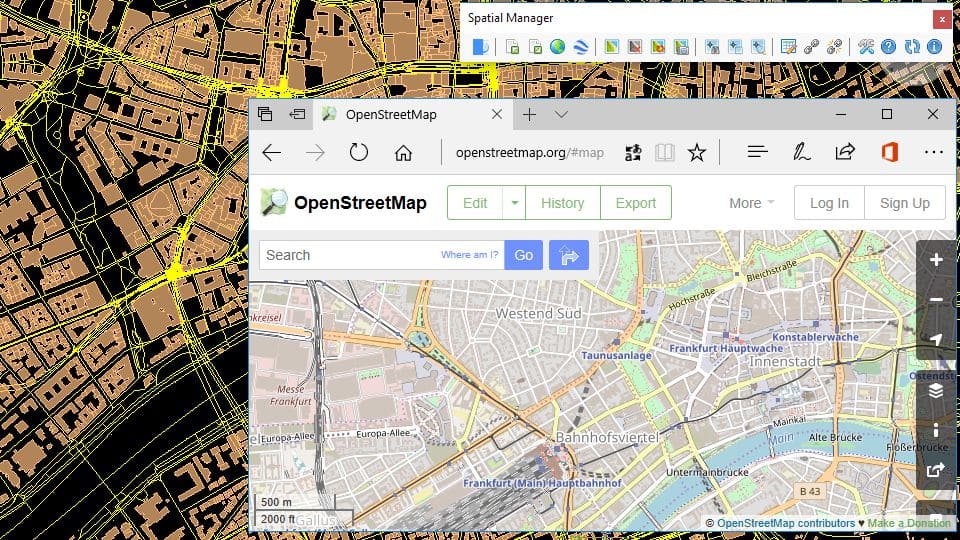
Task: Show tabs you've set aside
Action: (x=265, y=114)
